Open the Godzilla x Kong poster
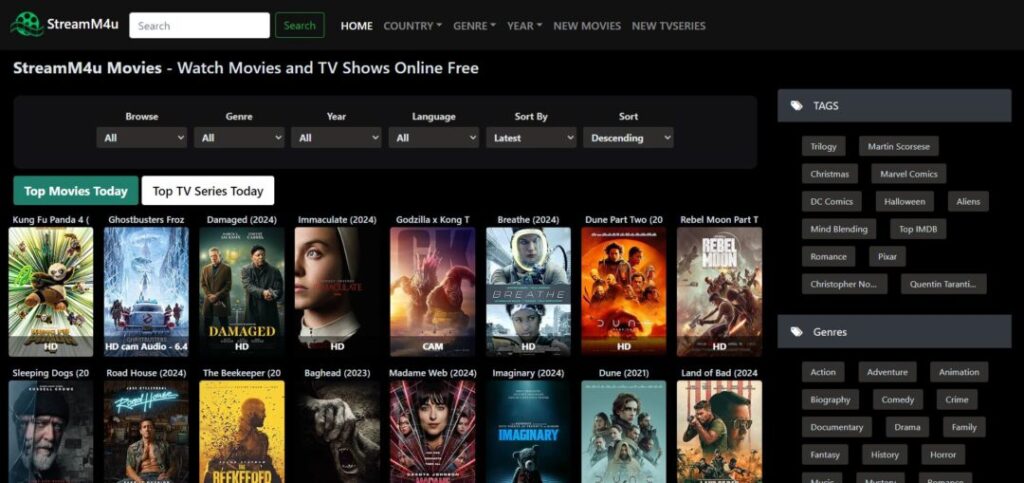The image size is (1024, 483). point(432,291)
